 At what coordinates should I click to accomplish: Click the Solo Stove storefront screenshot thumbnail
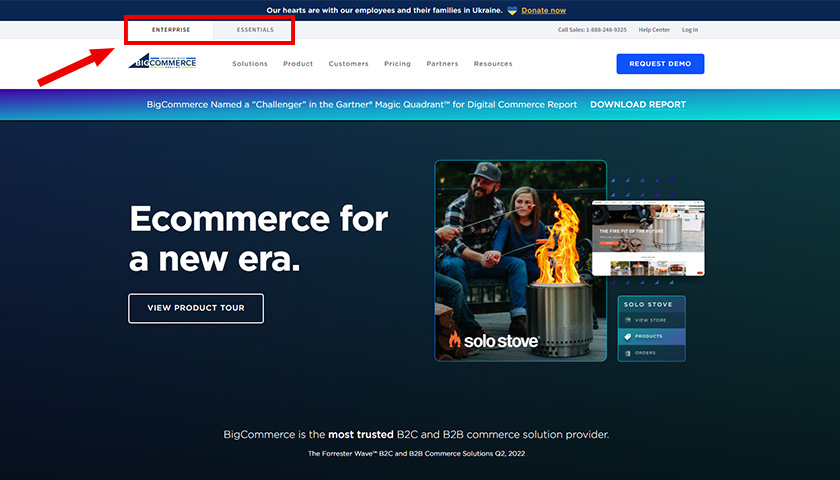[x=648, y=238]
